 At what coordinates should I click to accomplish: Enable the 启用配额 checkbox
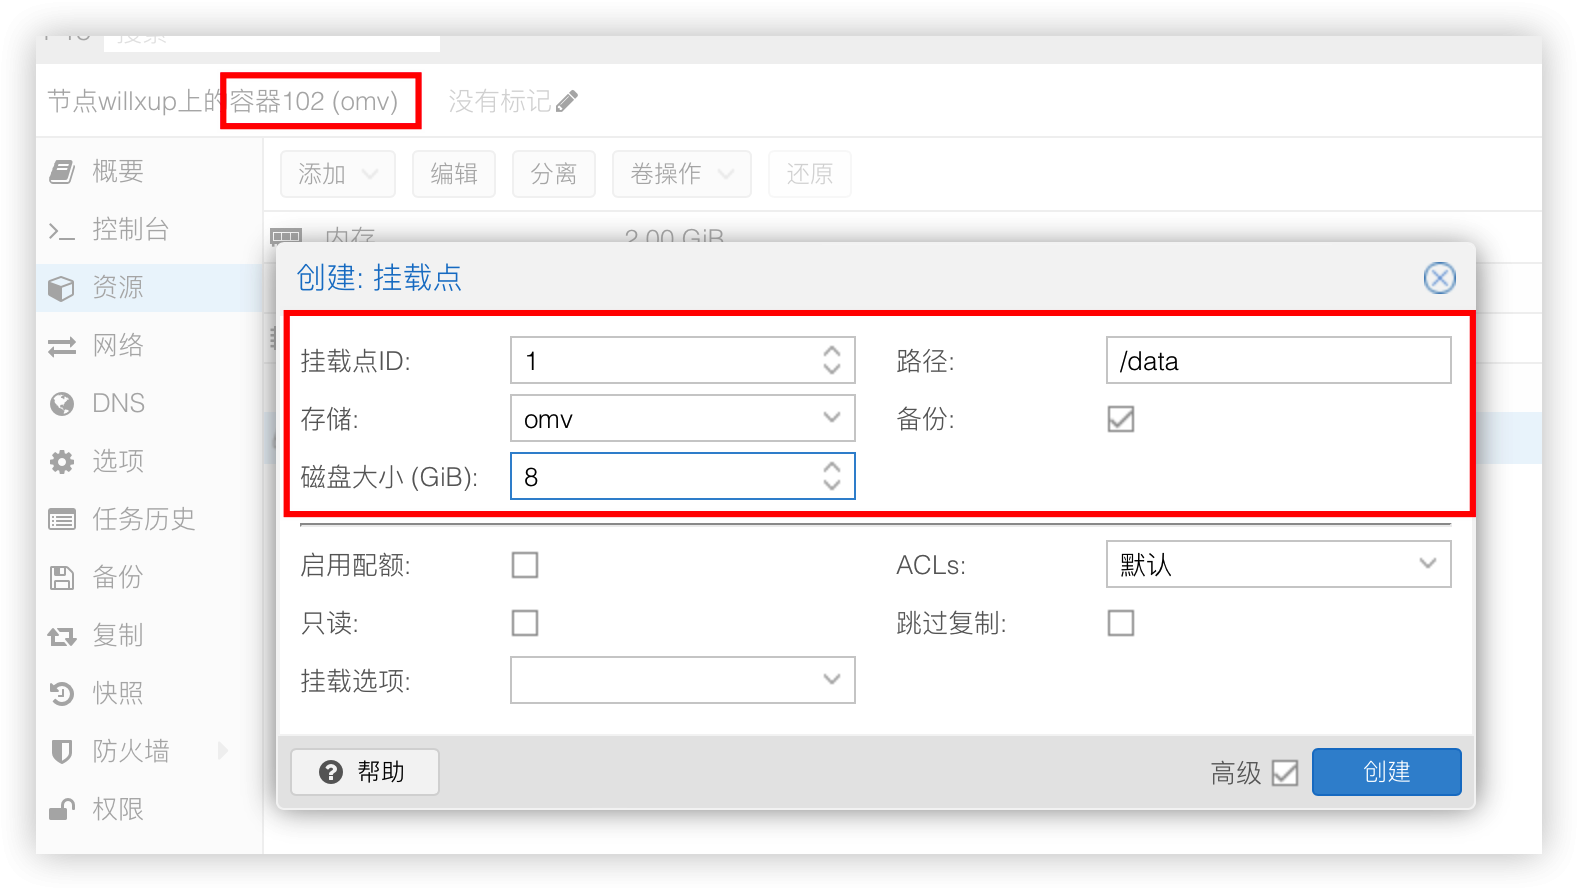[x=525, y=565]
